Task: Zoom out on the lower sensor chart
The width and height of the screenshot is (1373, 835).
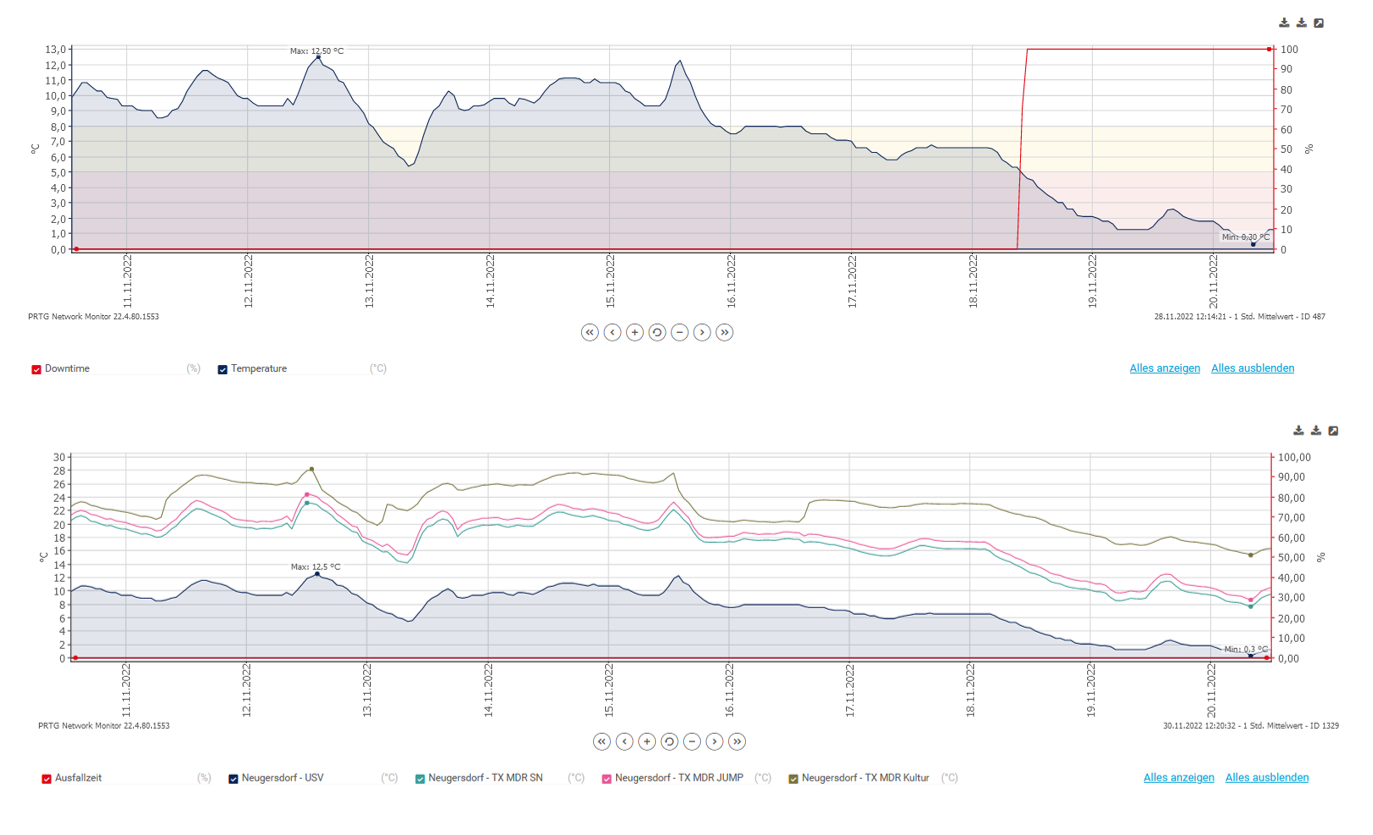Action: [692, 742]
